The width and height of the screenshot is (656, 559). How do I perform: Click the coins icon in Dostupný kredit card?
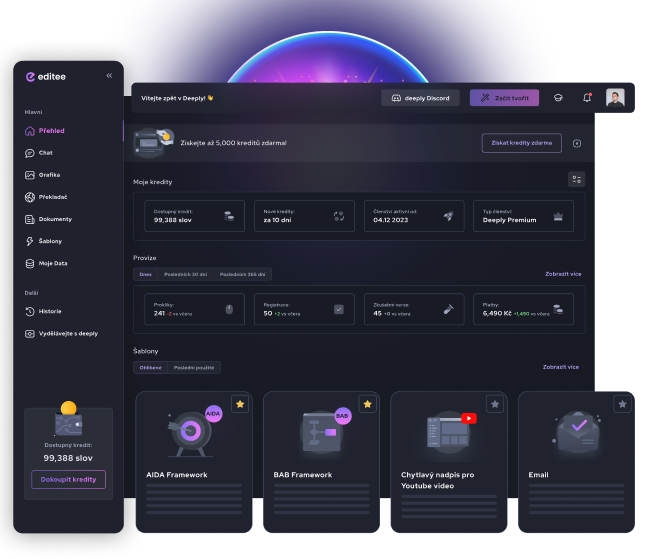point(229,216)
